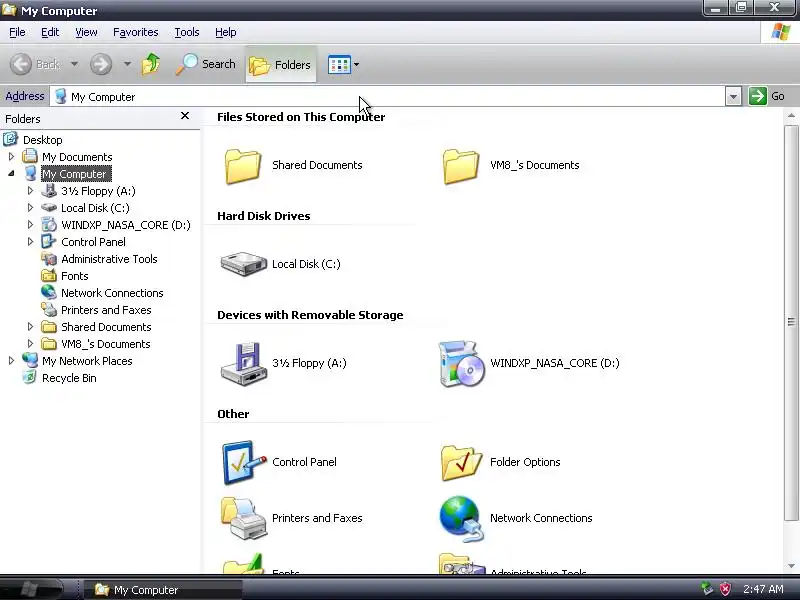Image resolution: width=800 pixels, height=600 pixels.
Task: Open Views dropdown arrow
Action: [x=357, y=65]
